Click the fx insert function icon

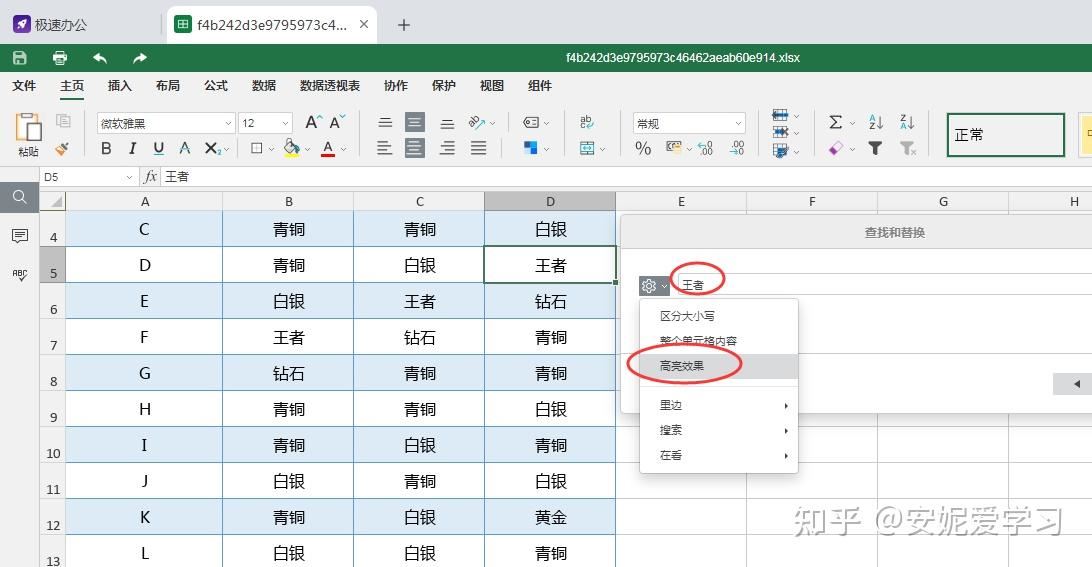(150, 177)
